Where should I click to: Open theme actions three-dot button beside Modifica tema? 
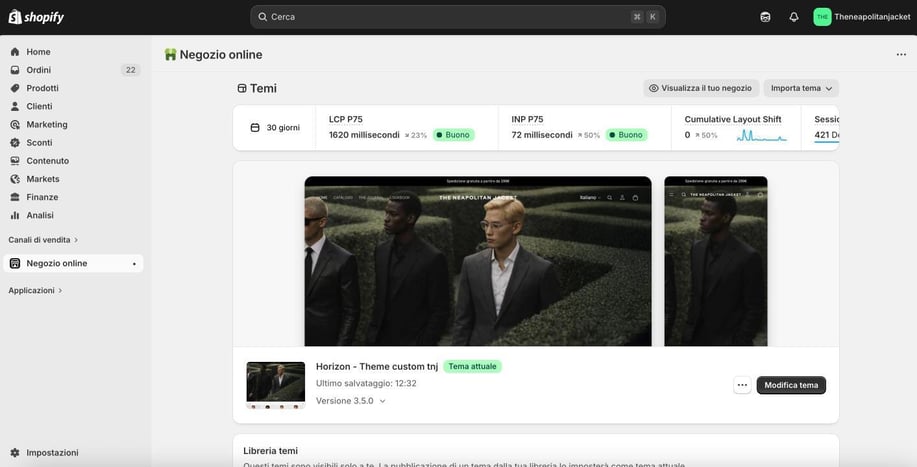point(742,385)
